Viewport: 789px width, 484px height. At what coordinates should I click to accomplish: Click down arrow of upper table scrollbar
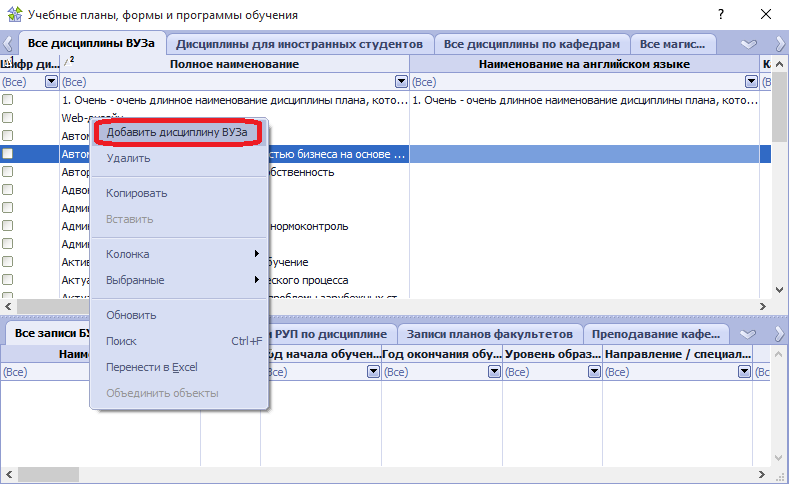[x=779, y=290]
